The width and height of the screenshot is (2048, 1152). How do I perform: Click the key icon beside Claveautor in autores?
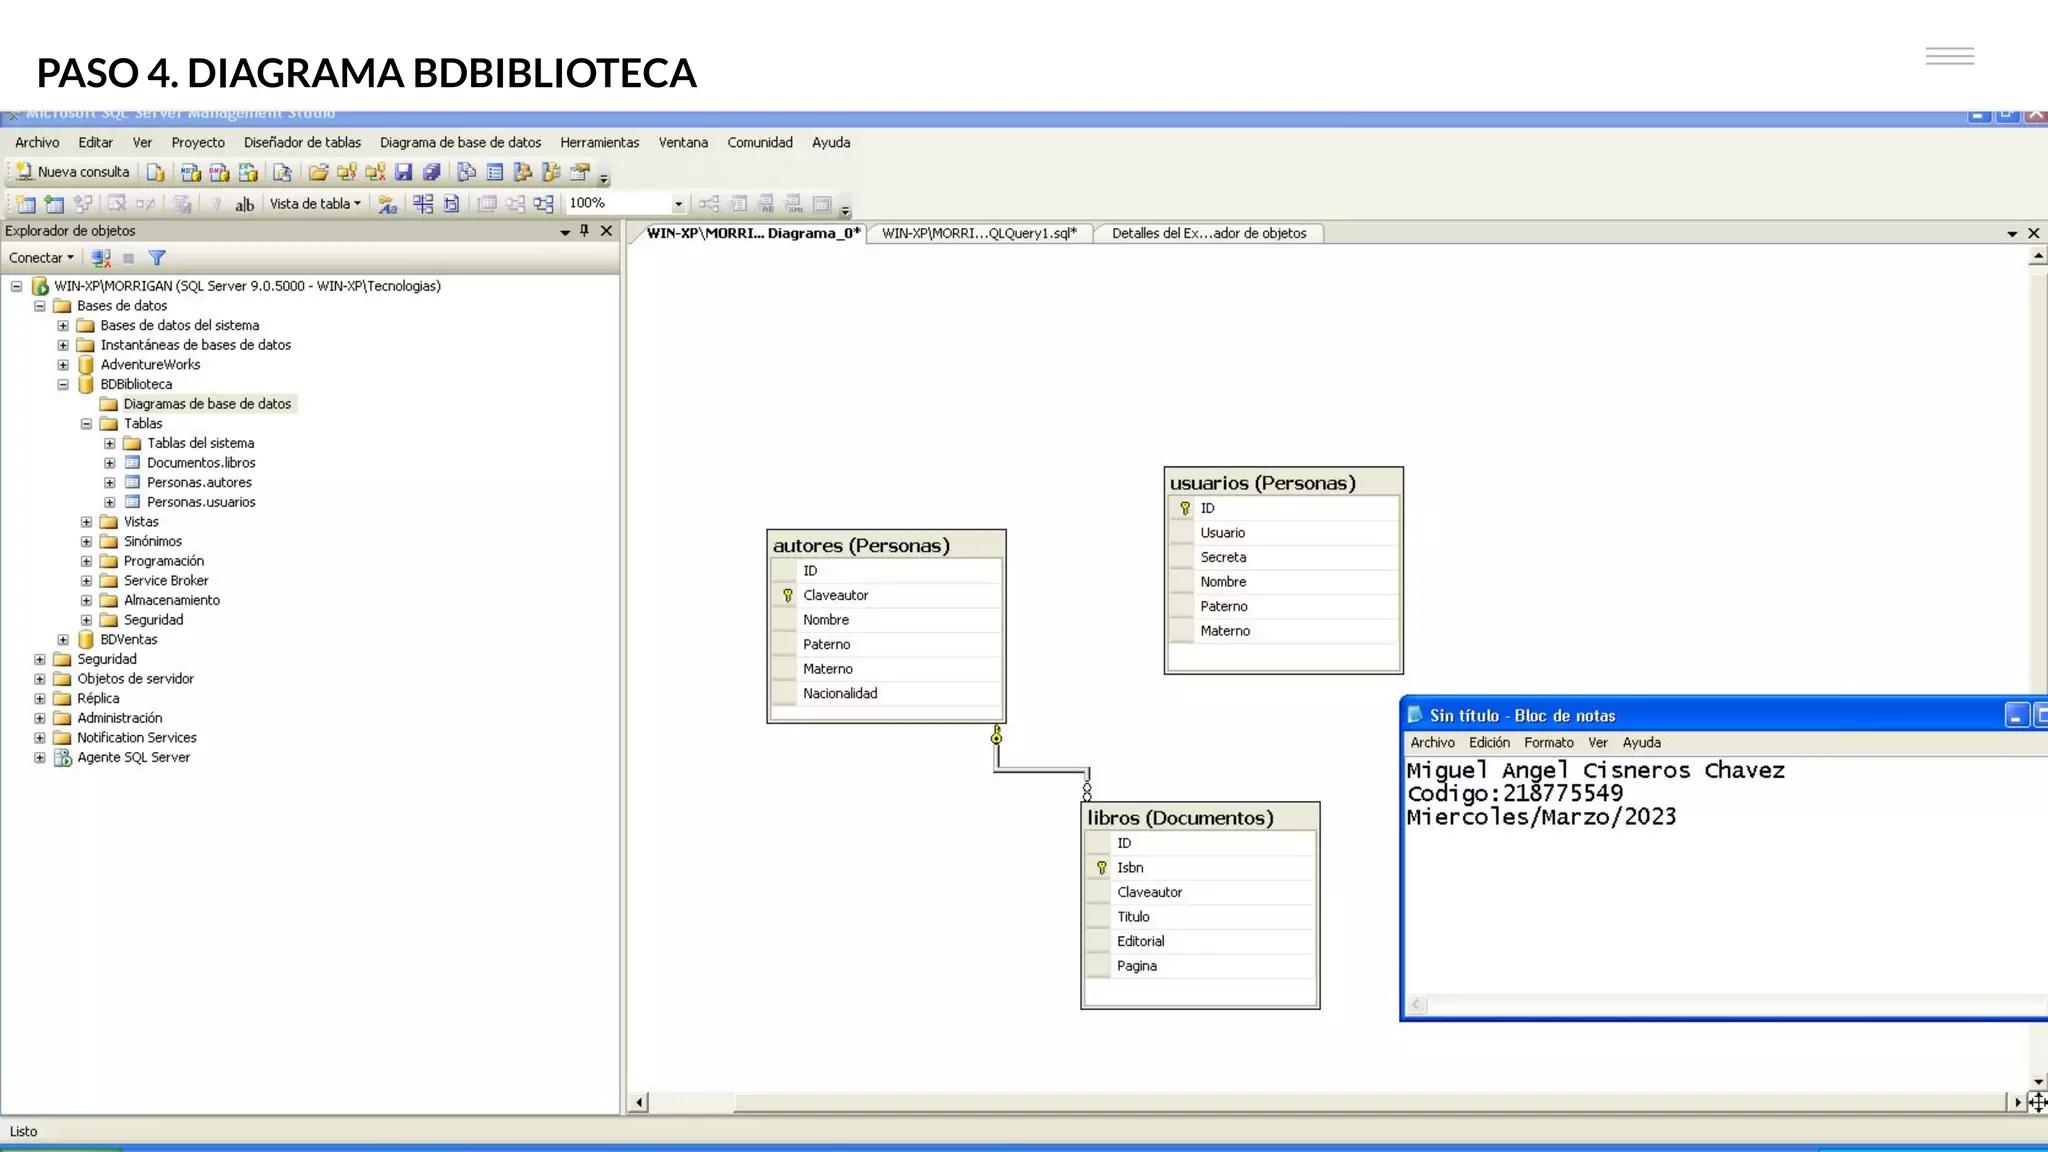(787, 595)
